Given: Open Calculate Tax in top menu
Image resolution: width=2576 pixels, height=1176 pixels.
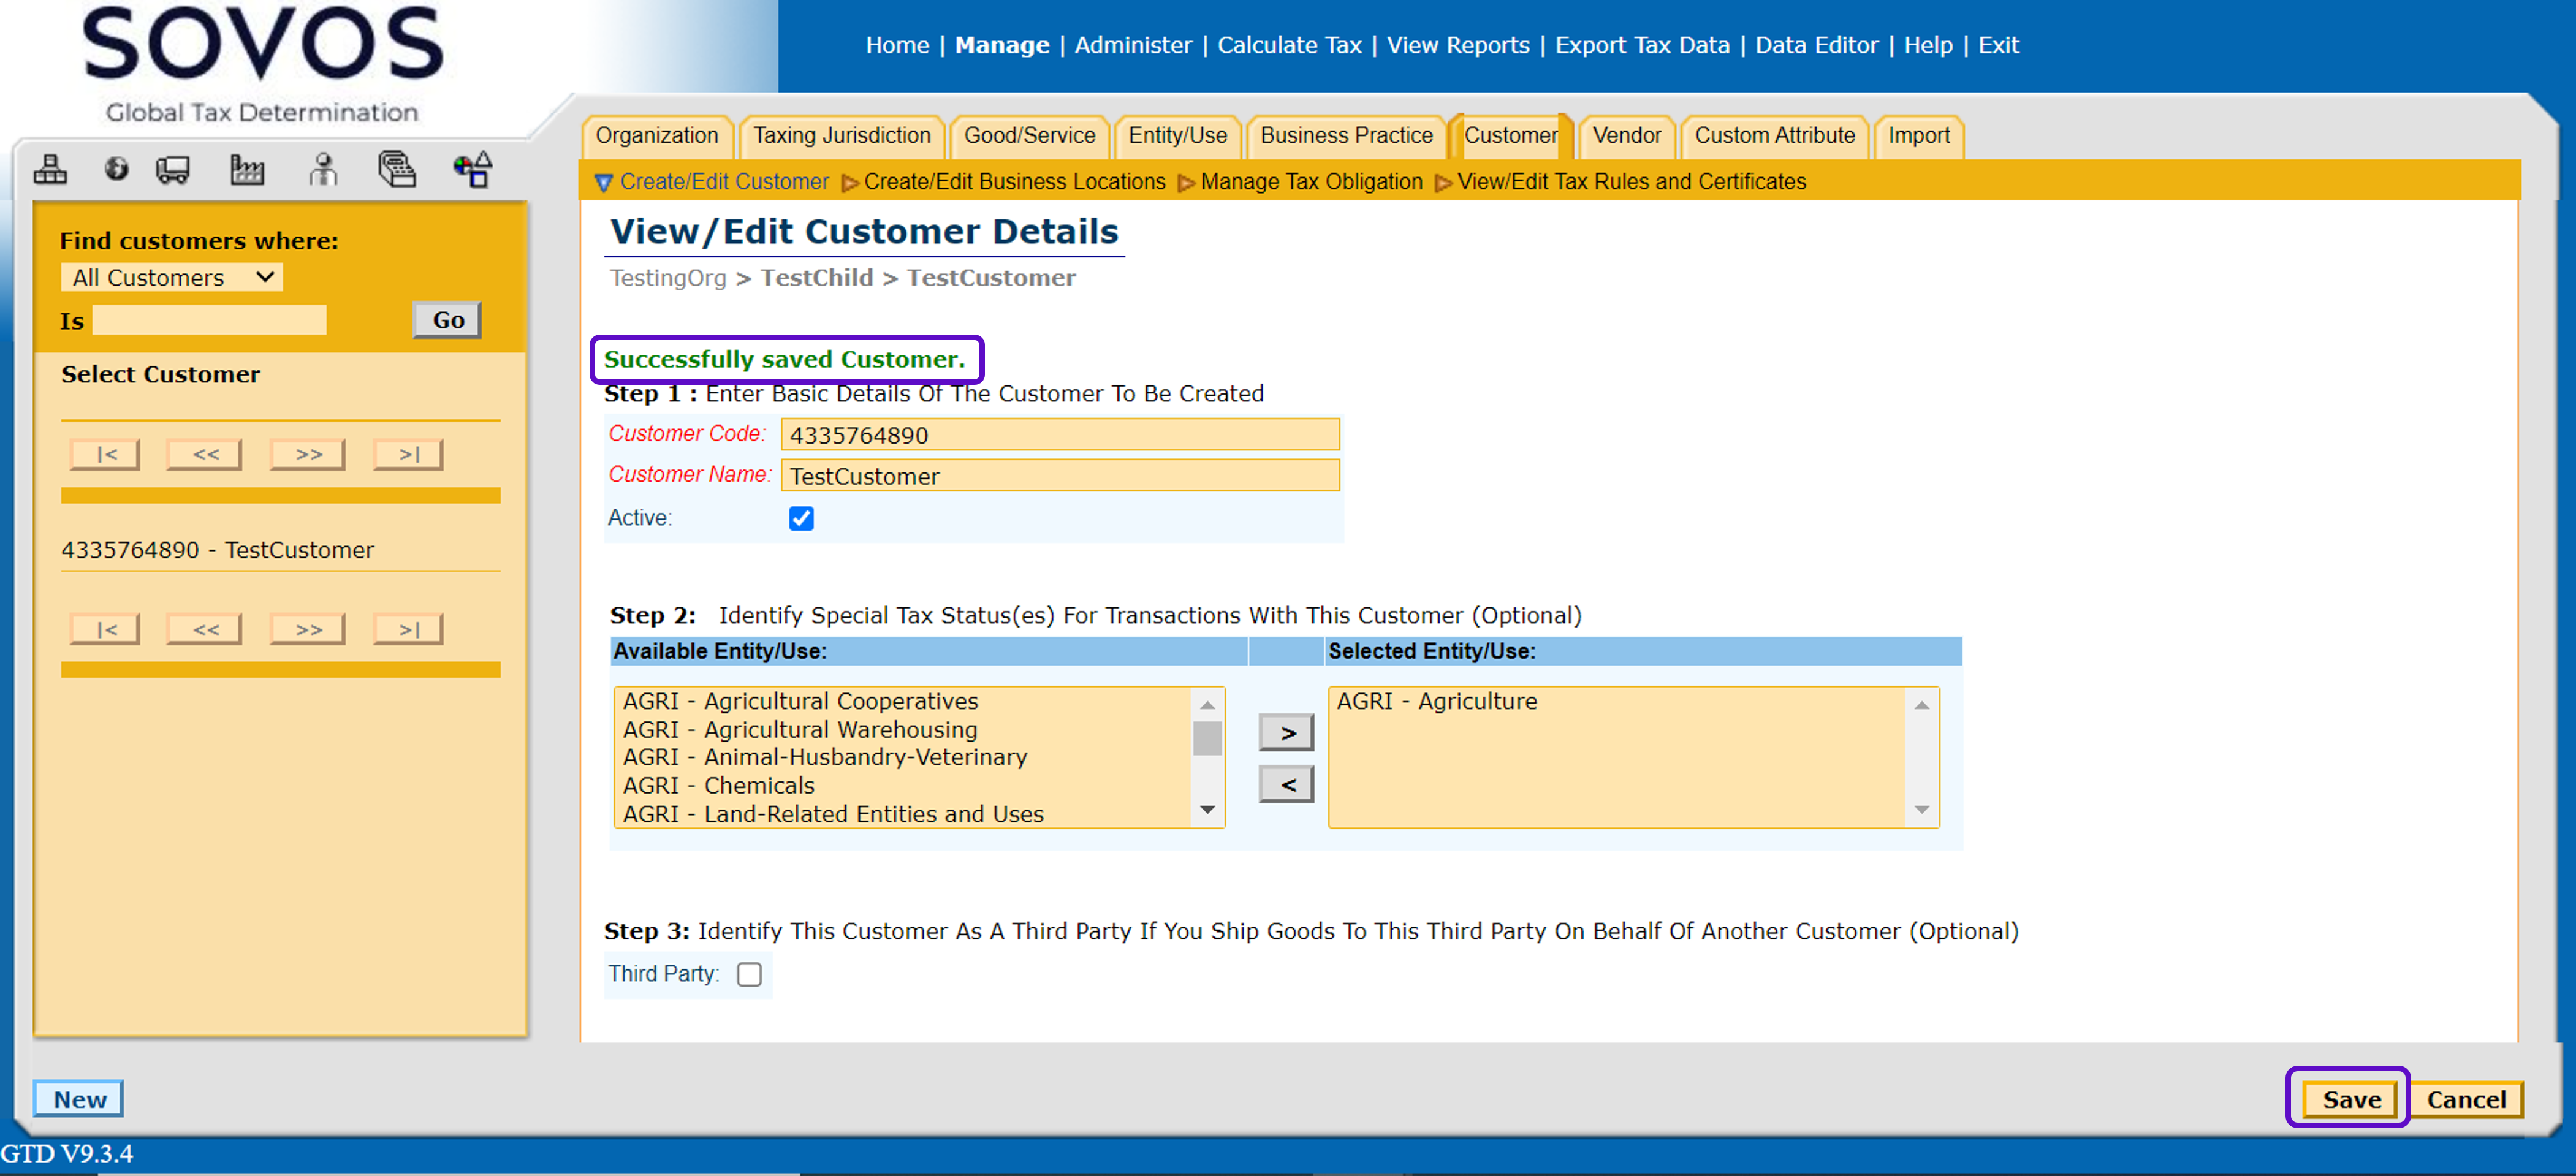Looking at the screenshot, I should coord(1289,45).
